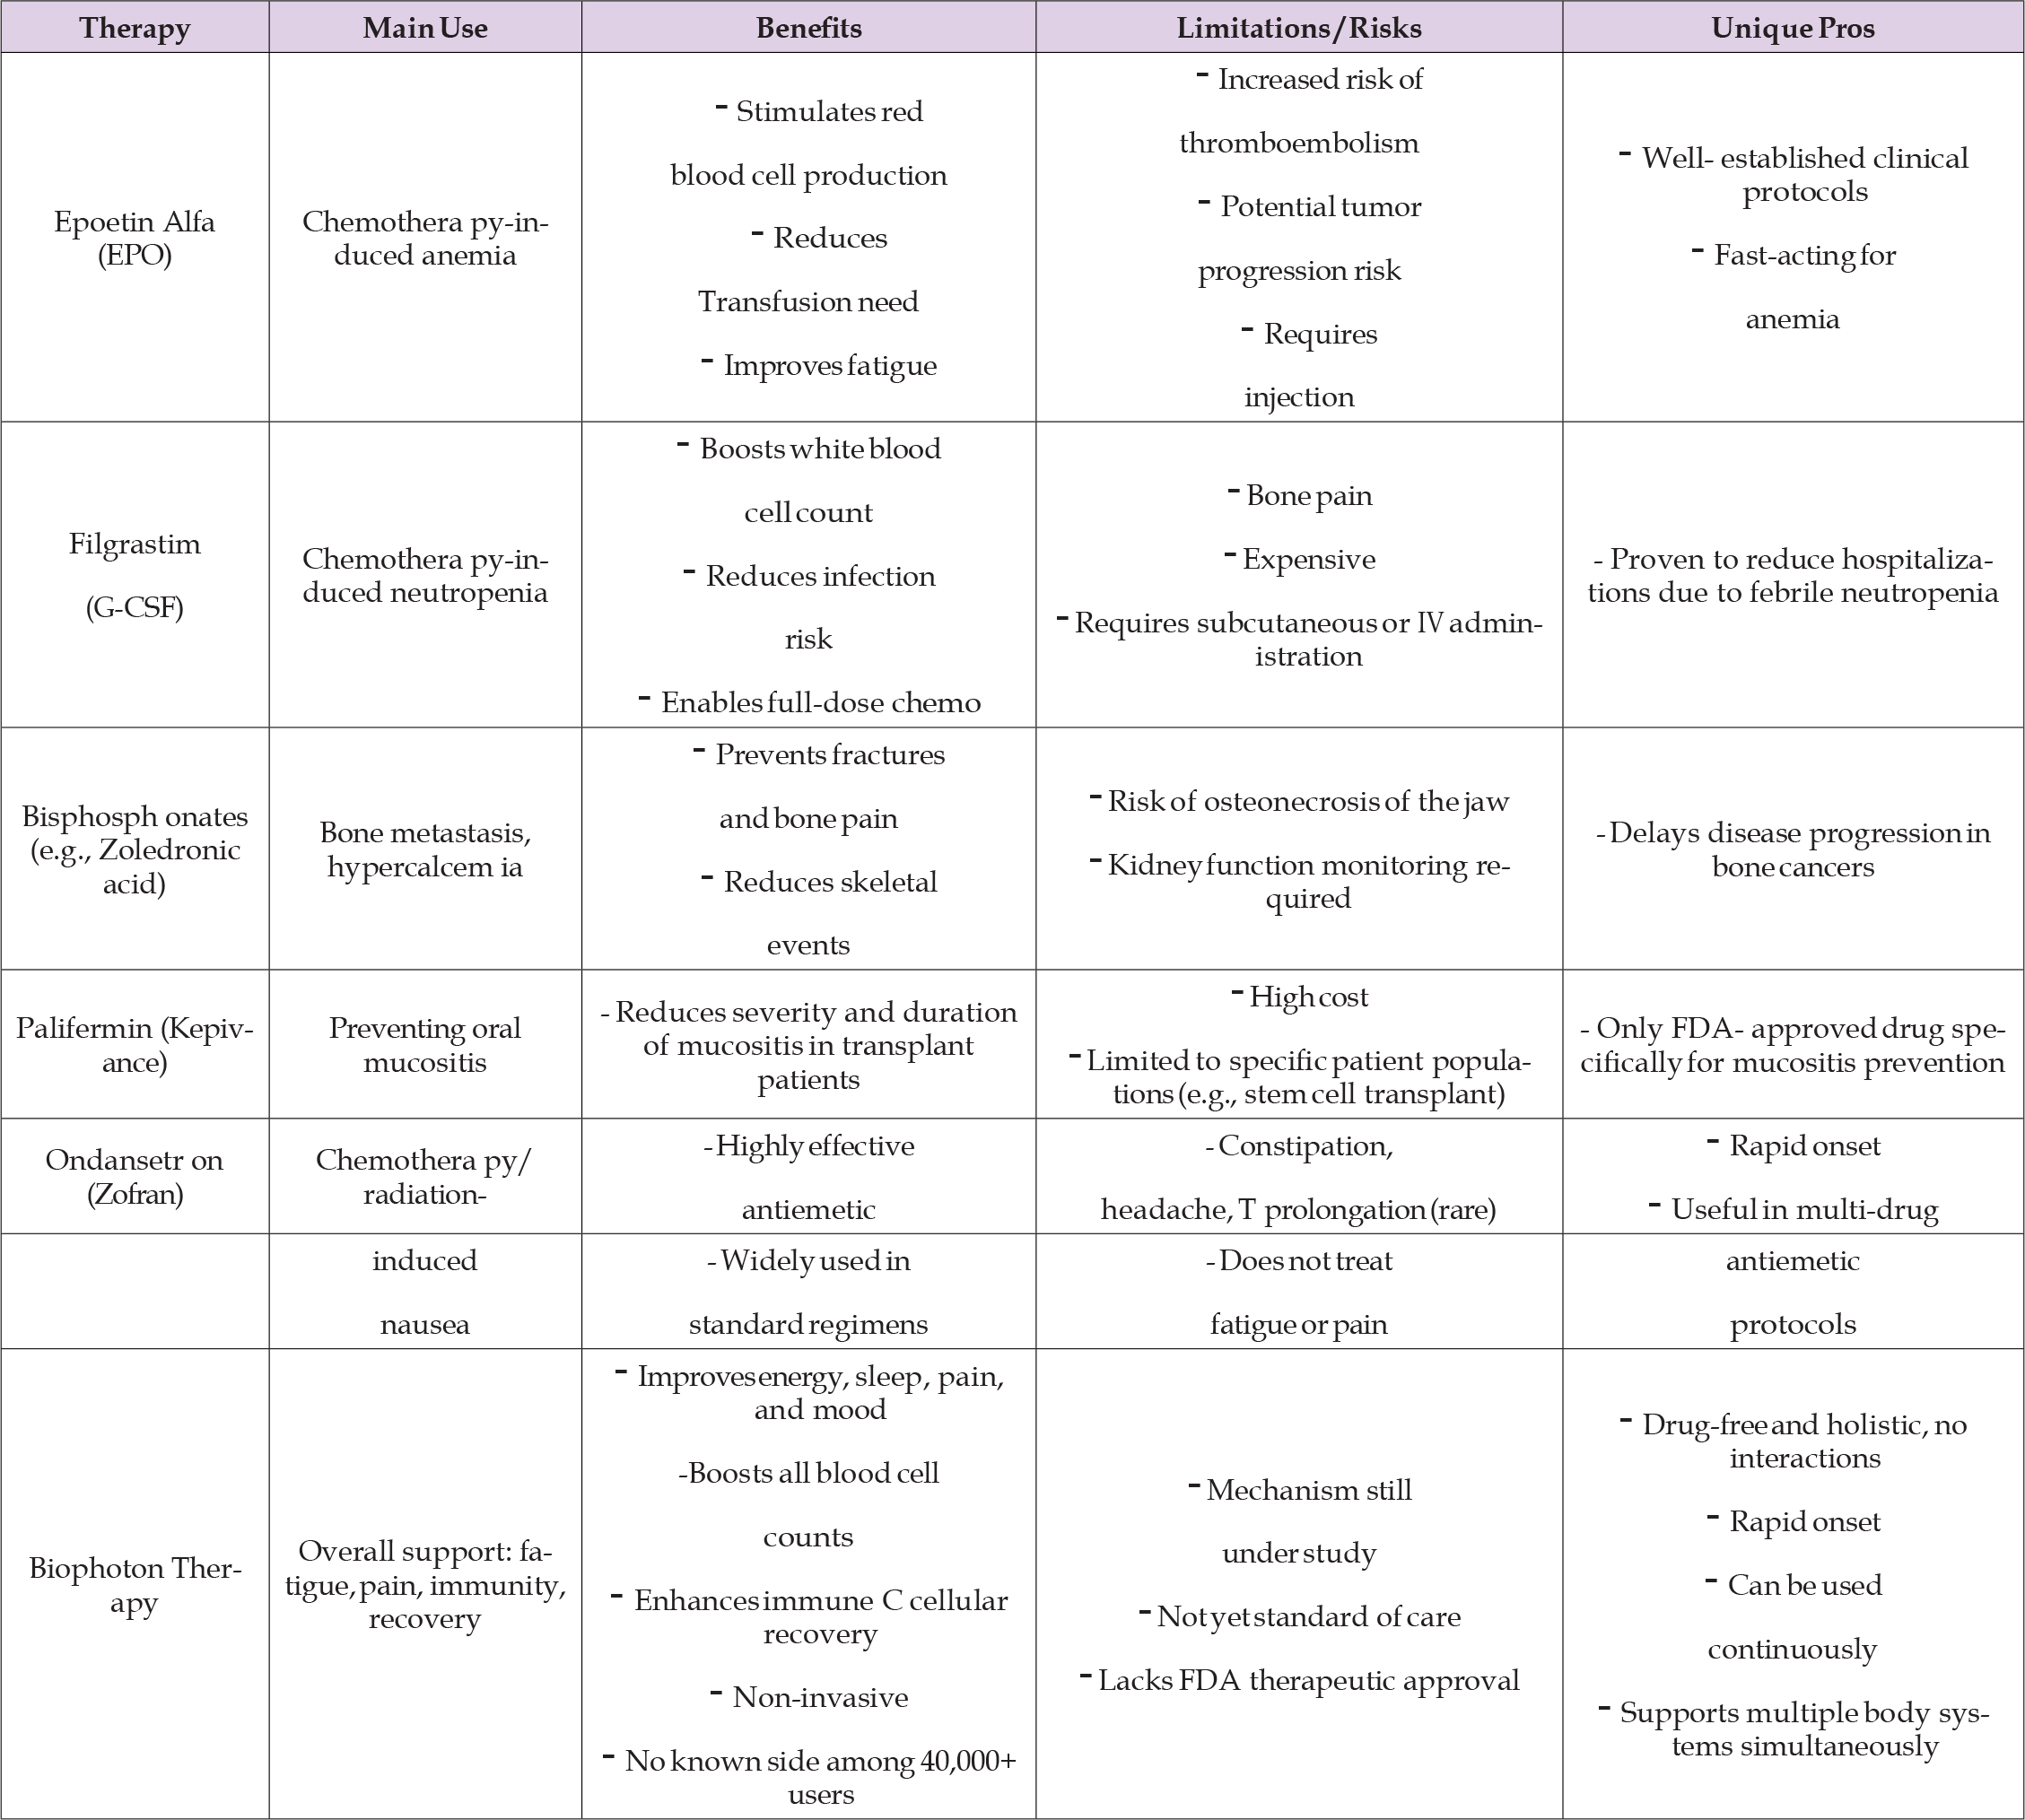Select the Palifermin (Kepivance) cell
The height and width of the screenshot is (1820, 2025).
coord(134,1044)
